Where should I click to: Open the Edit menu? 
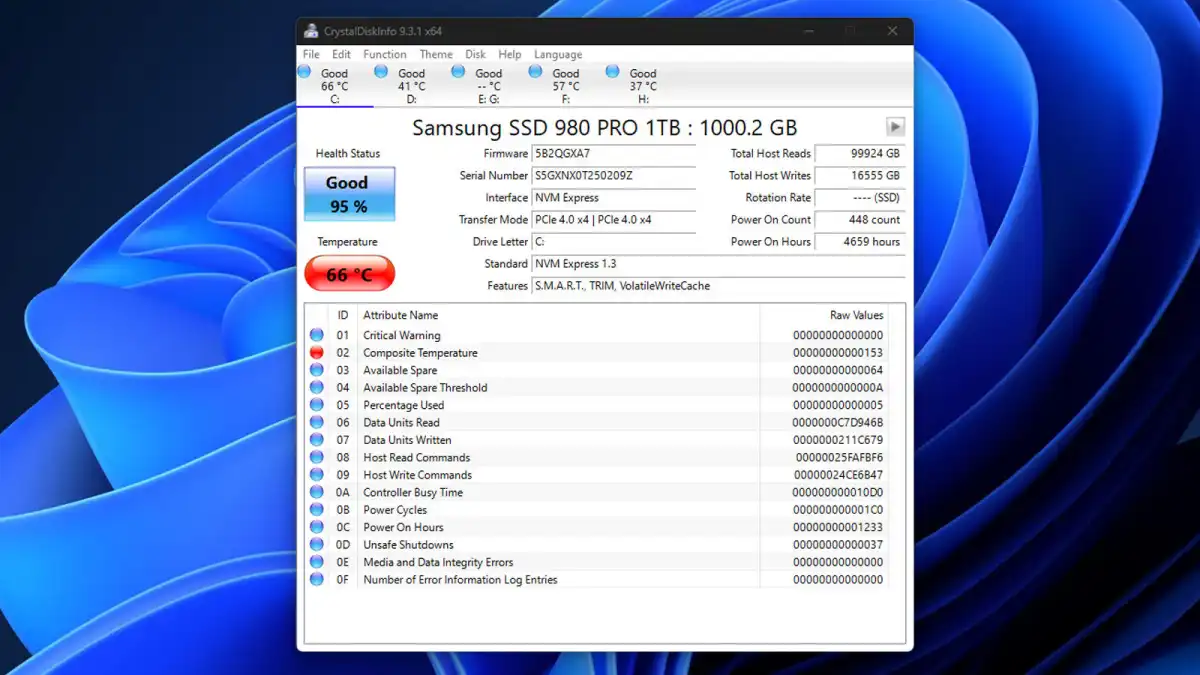(x=342, y=55)
